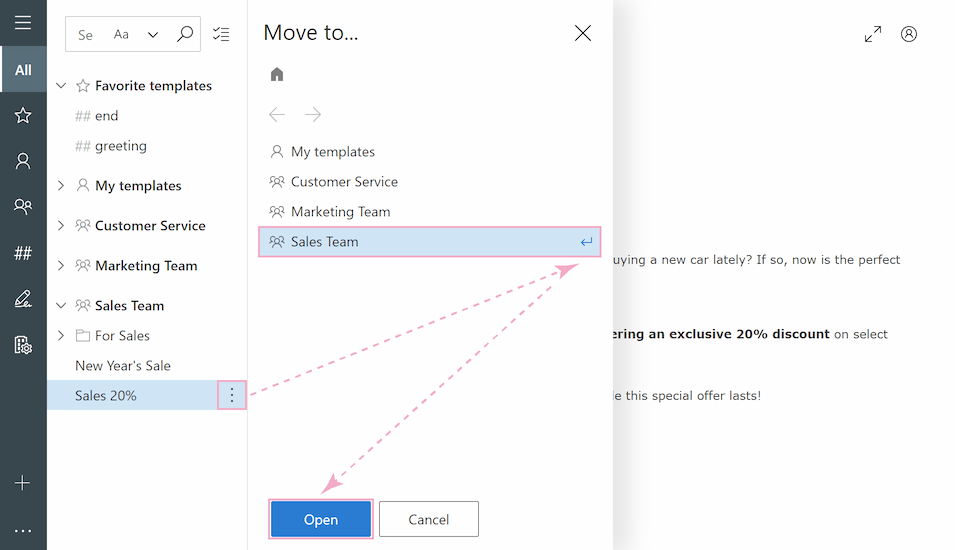Collapse the Sales Team tree node
The image size is (955, 550).
(61, 305)
